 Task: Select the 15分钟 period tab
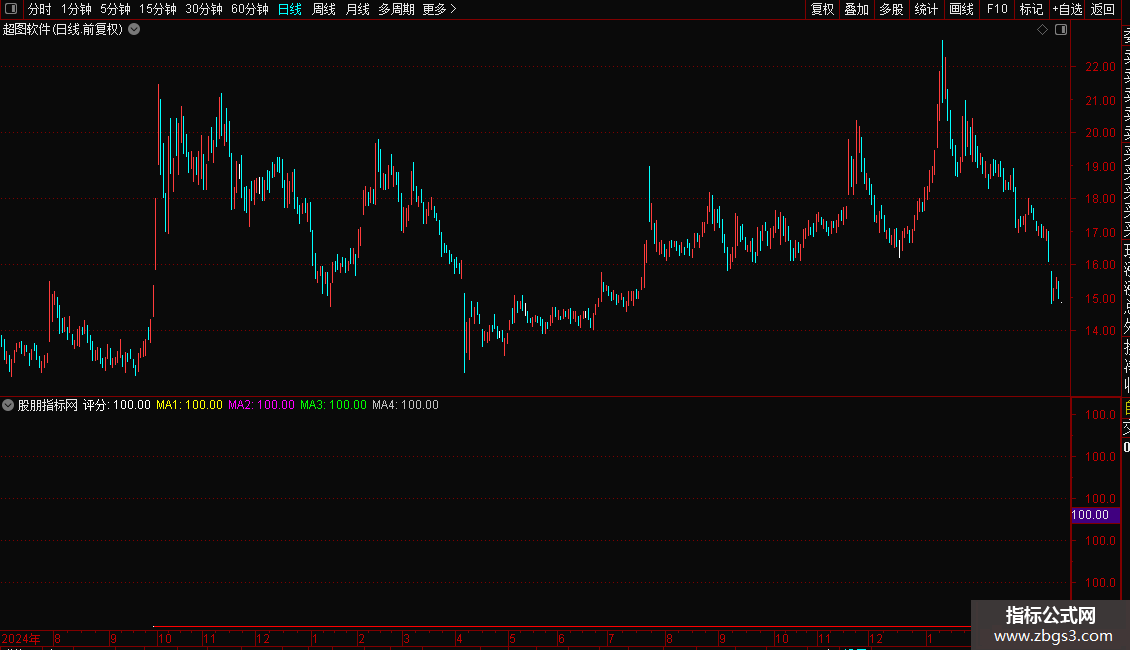158,9
